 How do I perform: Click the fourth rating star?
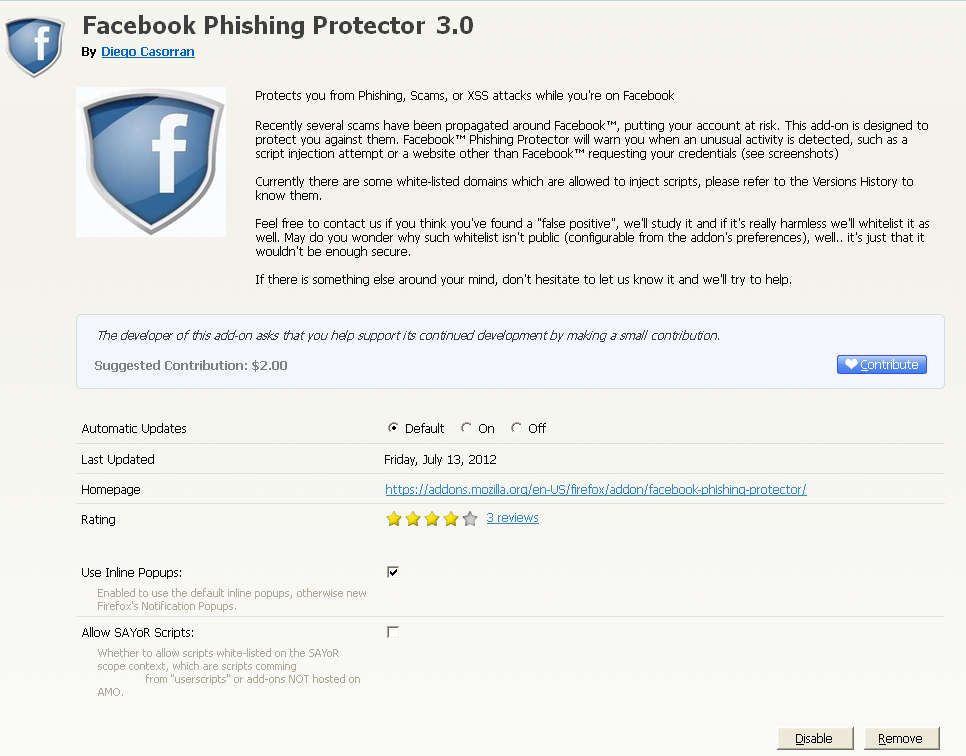[451, 519]
